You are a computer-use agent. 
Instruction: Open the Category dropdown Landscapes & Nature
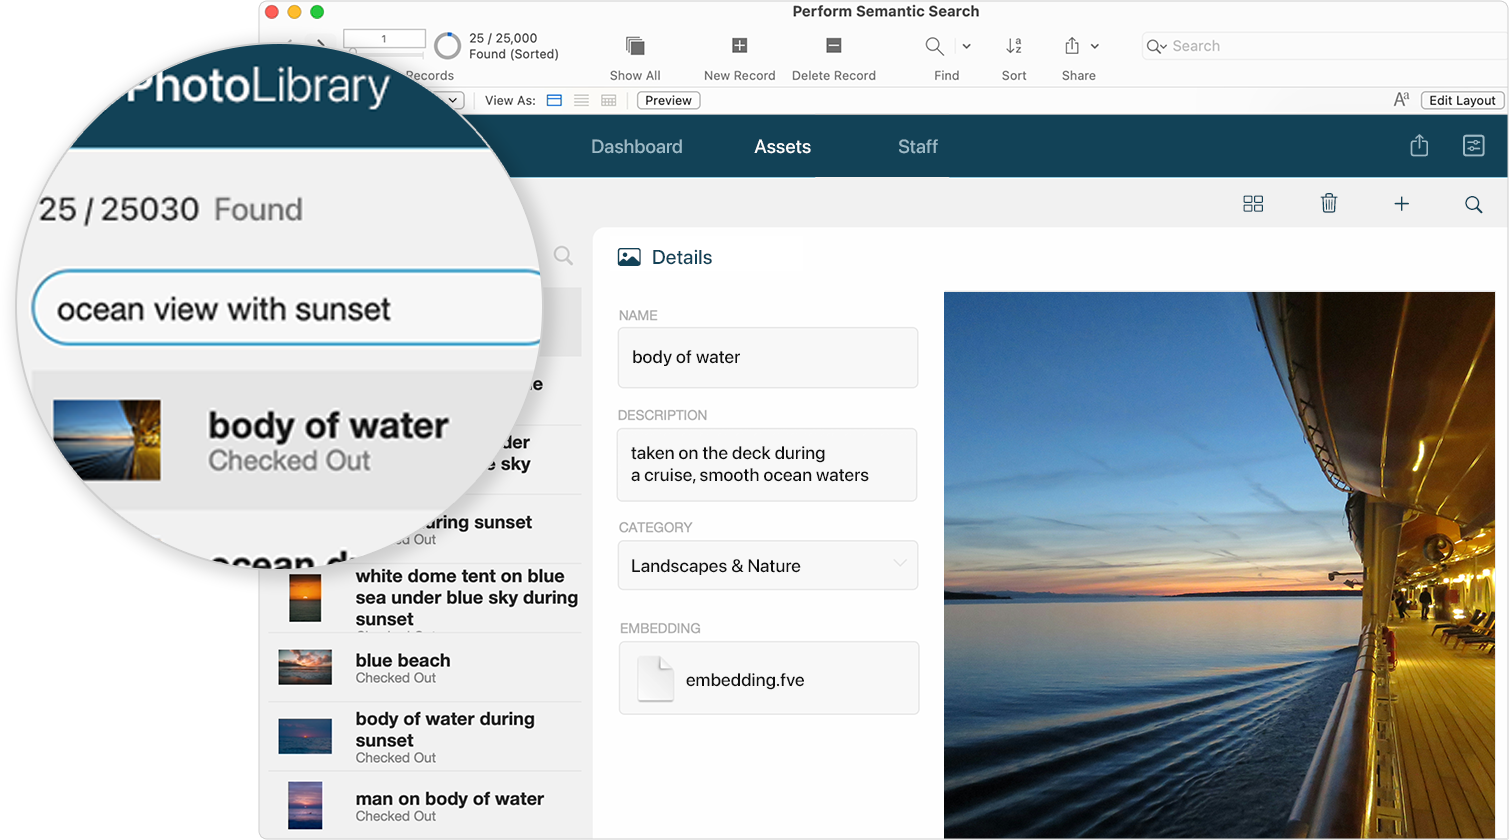point(768,566)
